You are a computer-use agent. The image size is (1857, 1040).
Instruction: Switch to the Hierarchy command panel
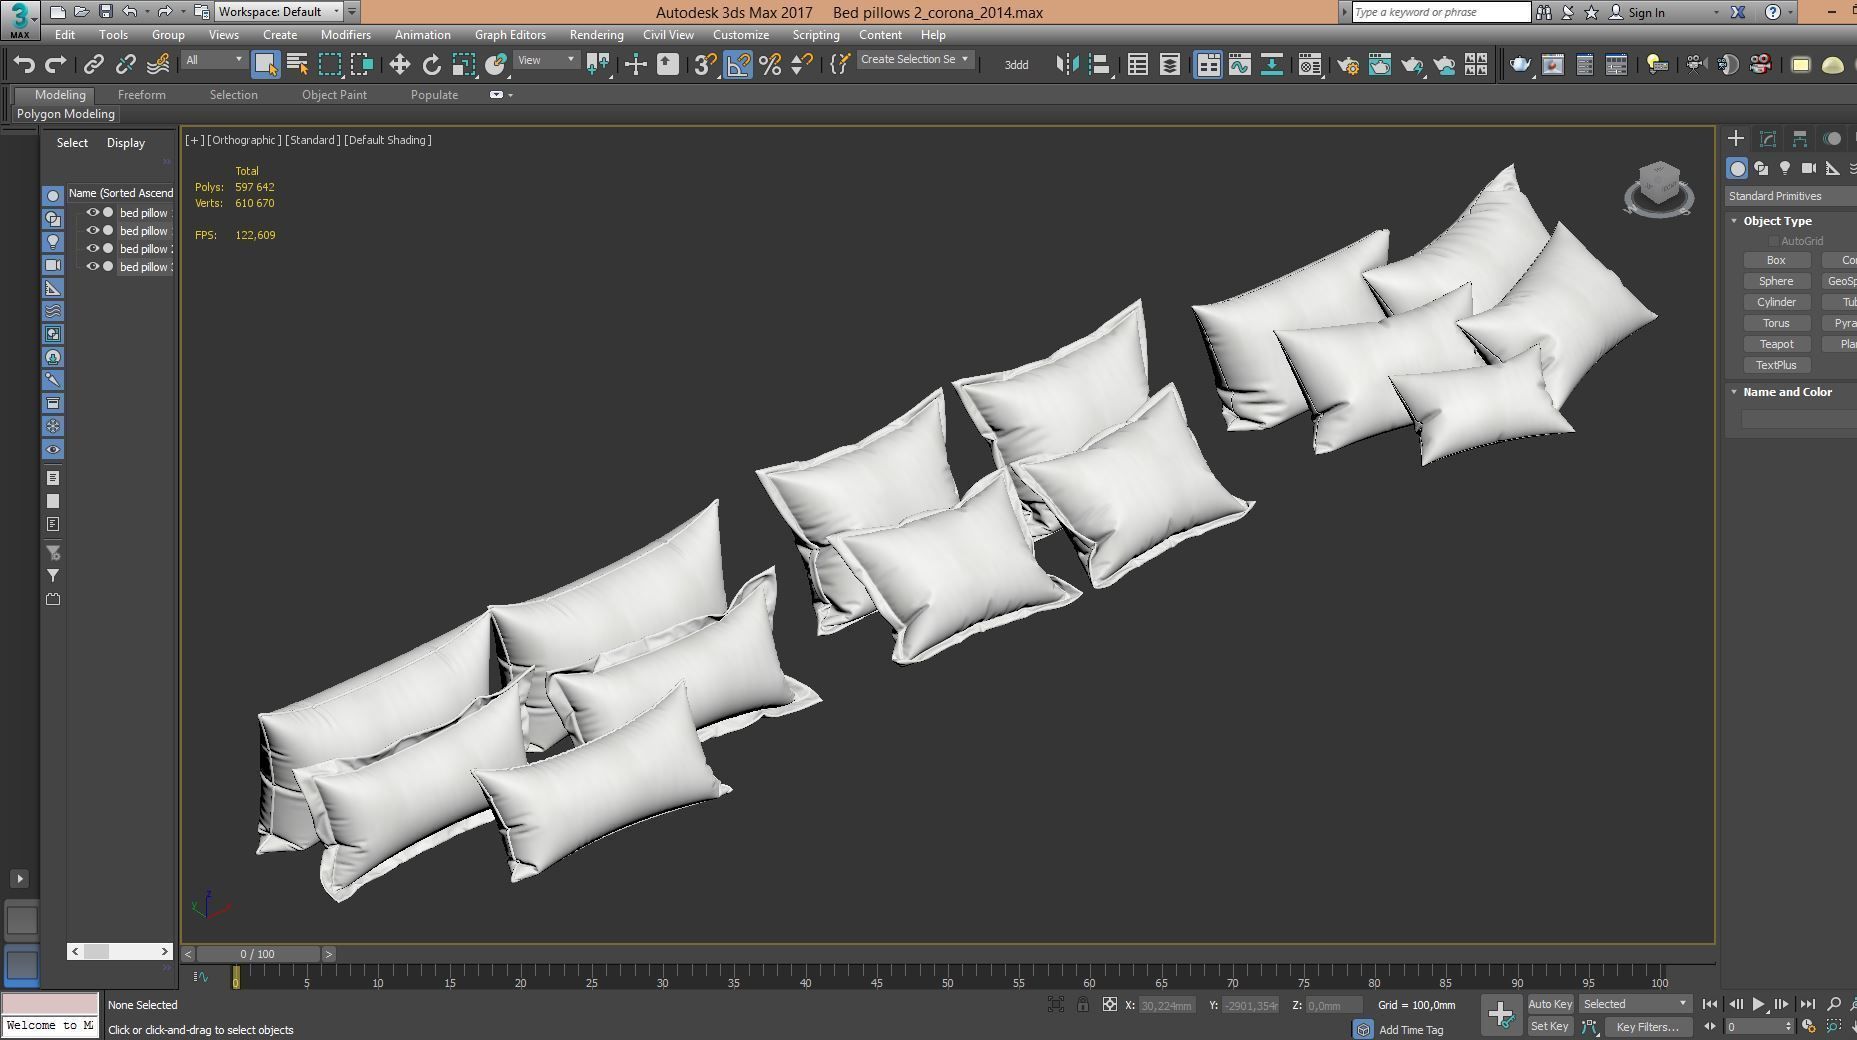click(x=1800, y=139)
